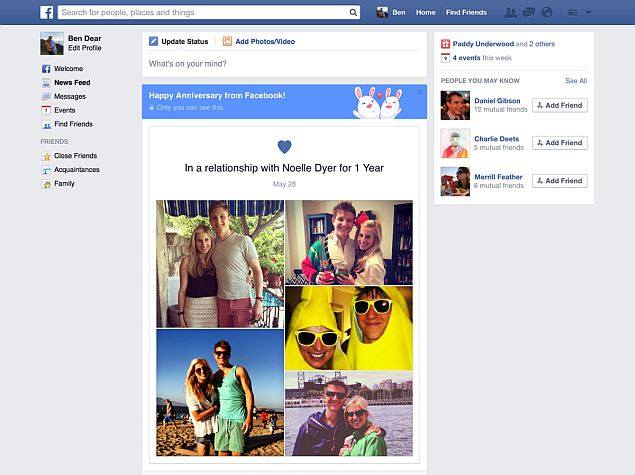Add Merrill Feather as friend
The height and width of the screenshot is (475, 635).
[x=559, y=181]
